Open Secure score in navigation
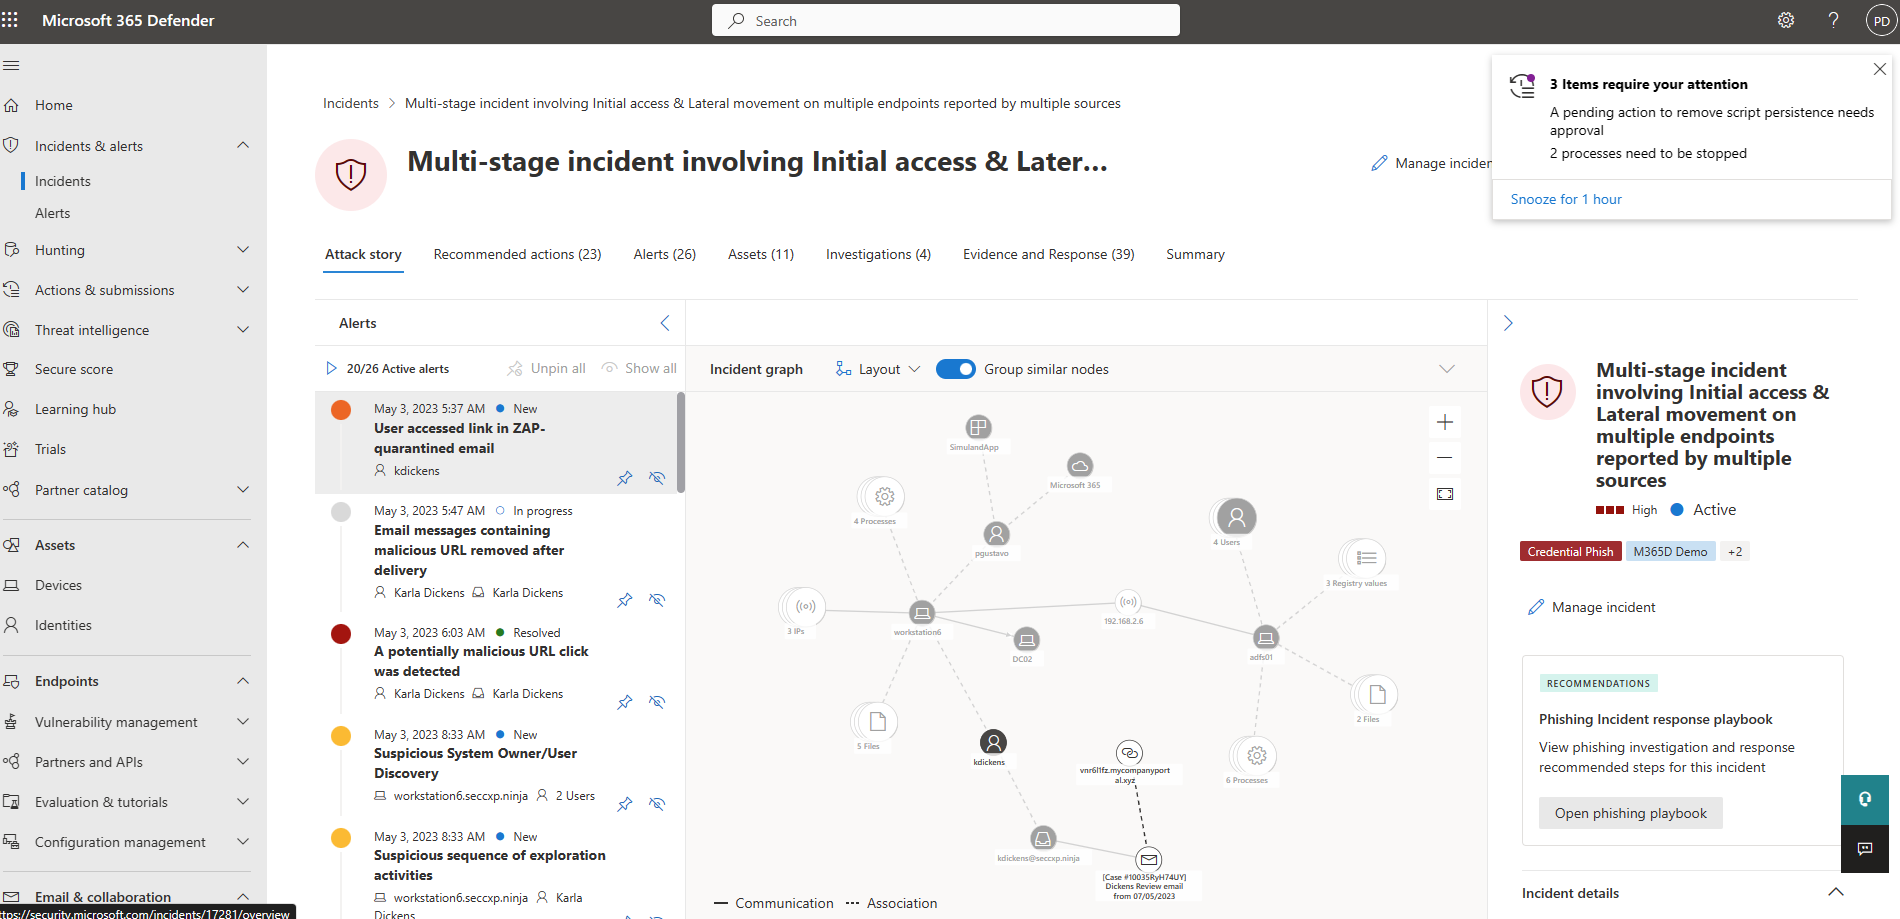This screenshot has height=919, width=1900. pos(74,369)
